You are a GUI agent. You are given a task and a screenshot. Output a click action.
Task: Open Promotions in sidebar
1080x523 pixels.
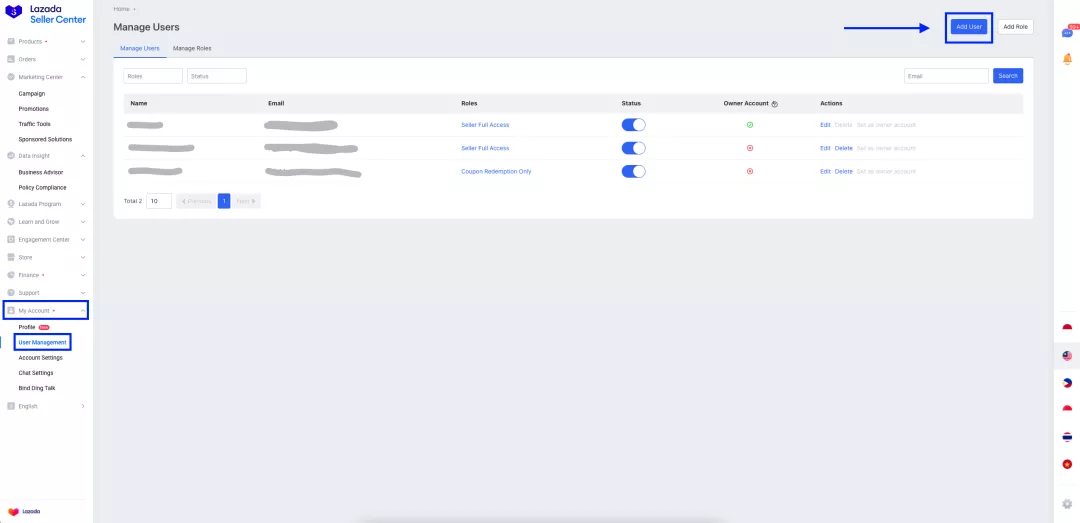tap(34, 109)
